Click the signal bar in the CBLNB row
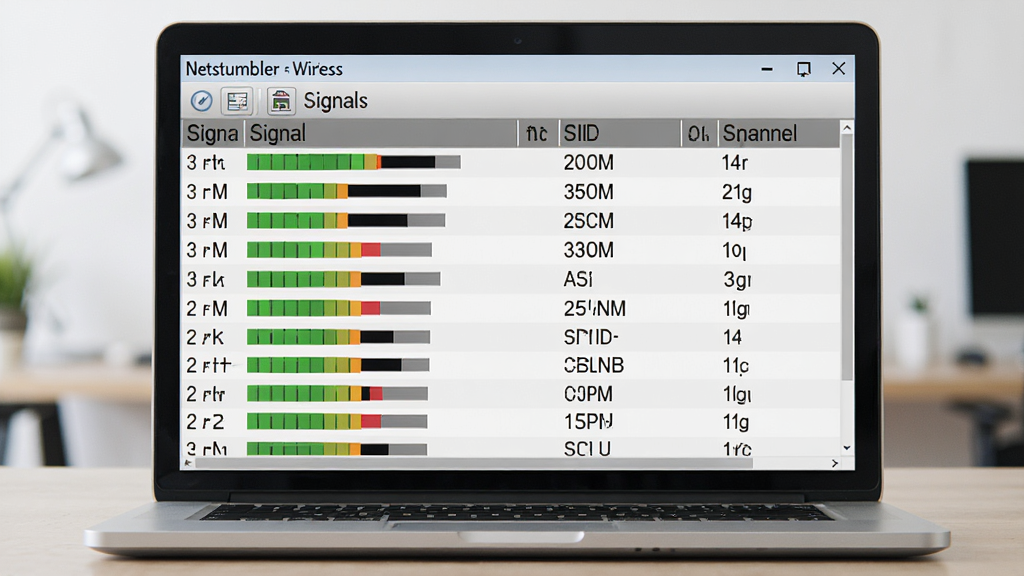The width and height of the screenshot is (1024, 576). point(338,365)
